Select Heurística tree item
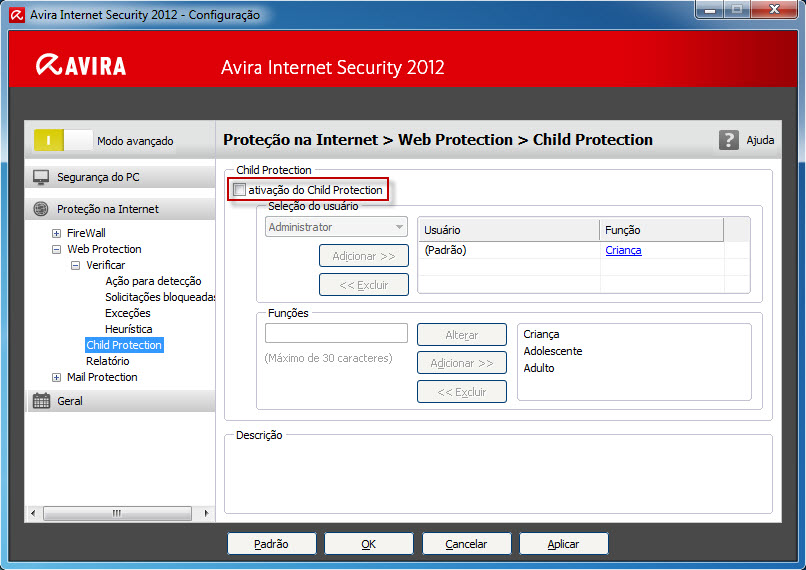The width and height of the screenshot is (806, 570). [x=129, y=329]
